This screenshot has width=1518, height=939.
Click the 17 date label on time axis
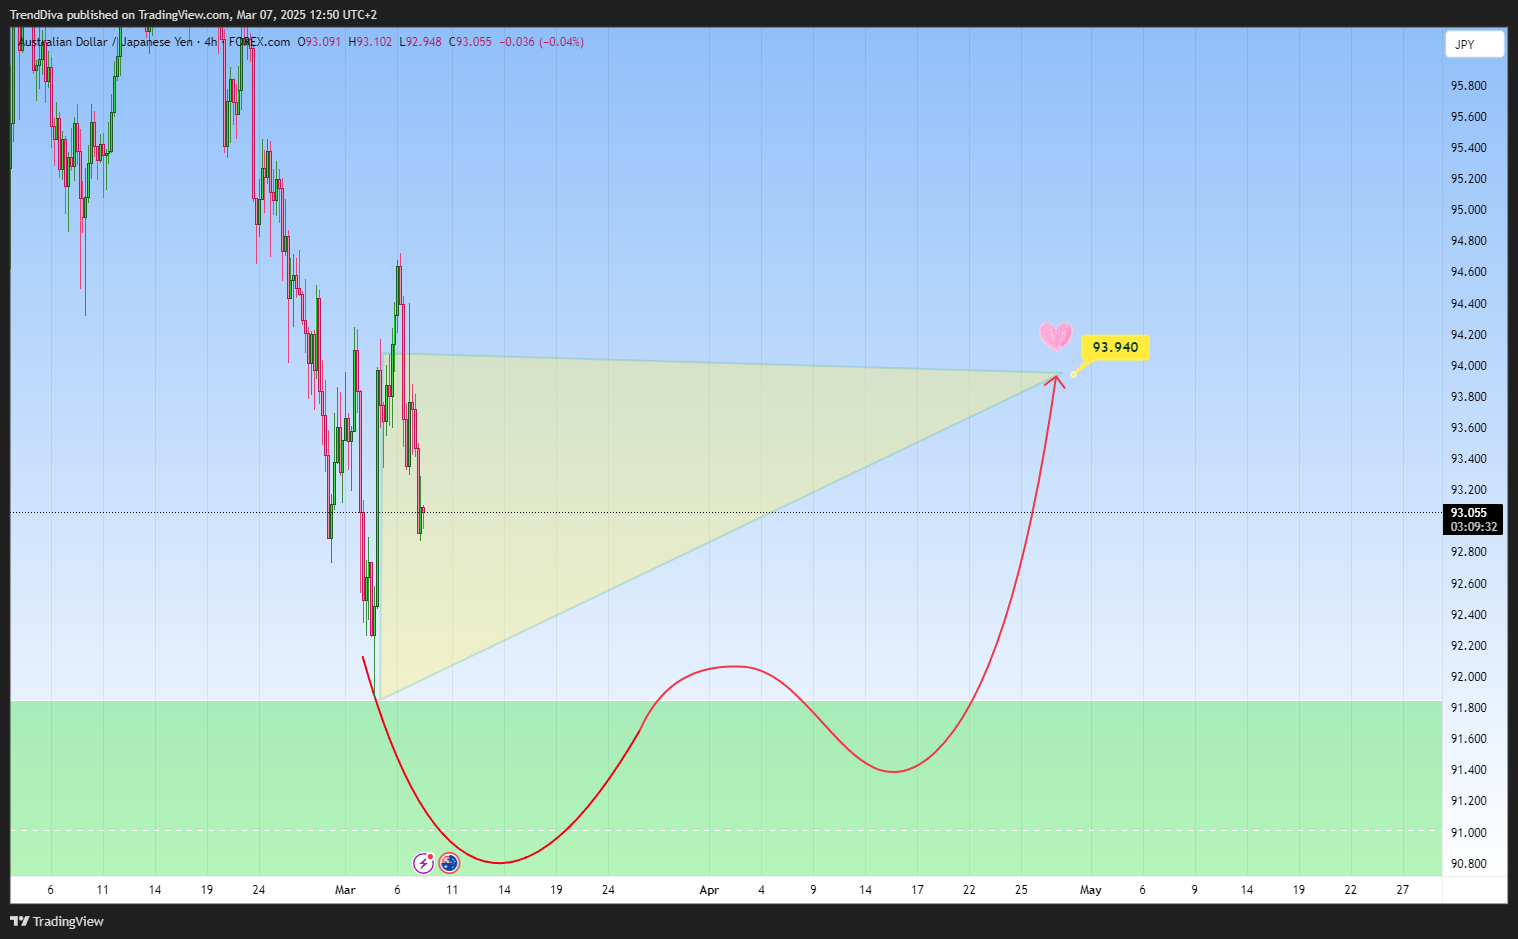pos(917,890)
